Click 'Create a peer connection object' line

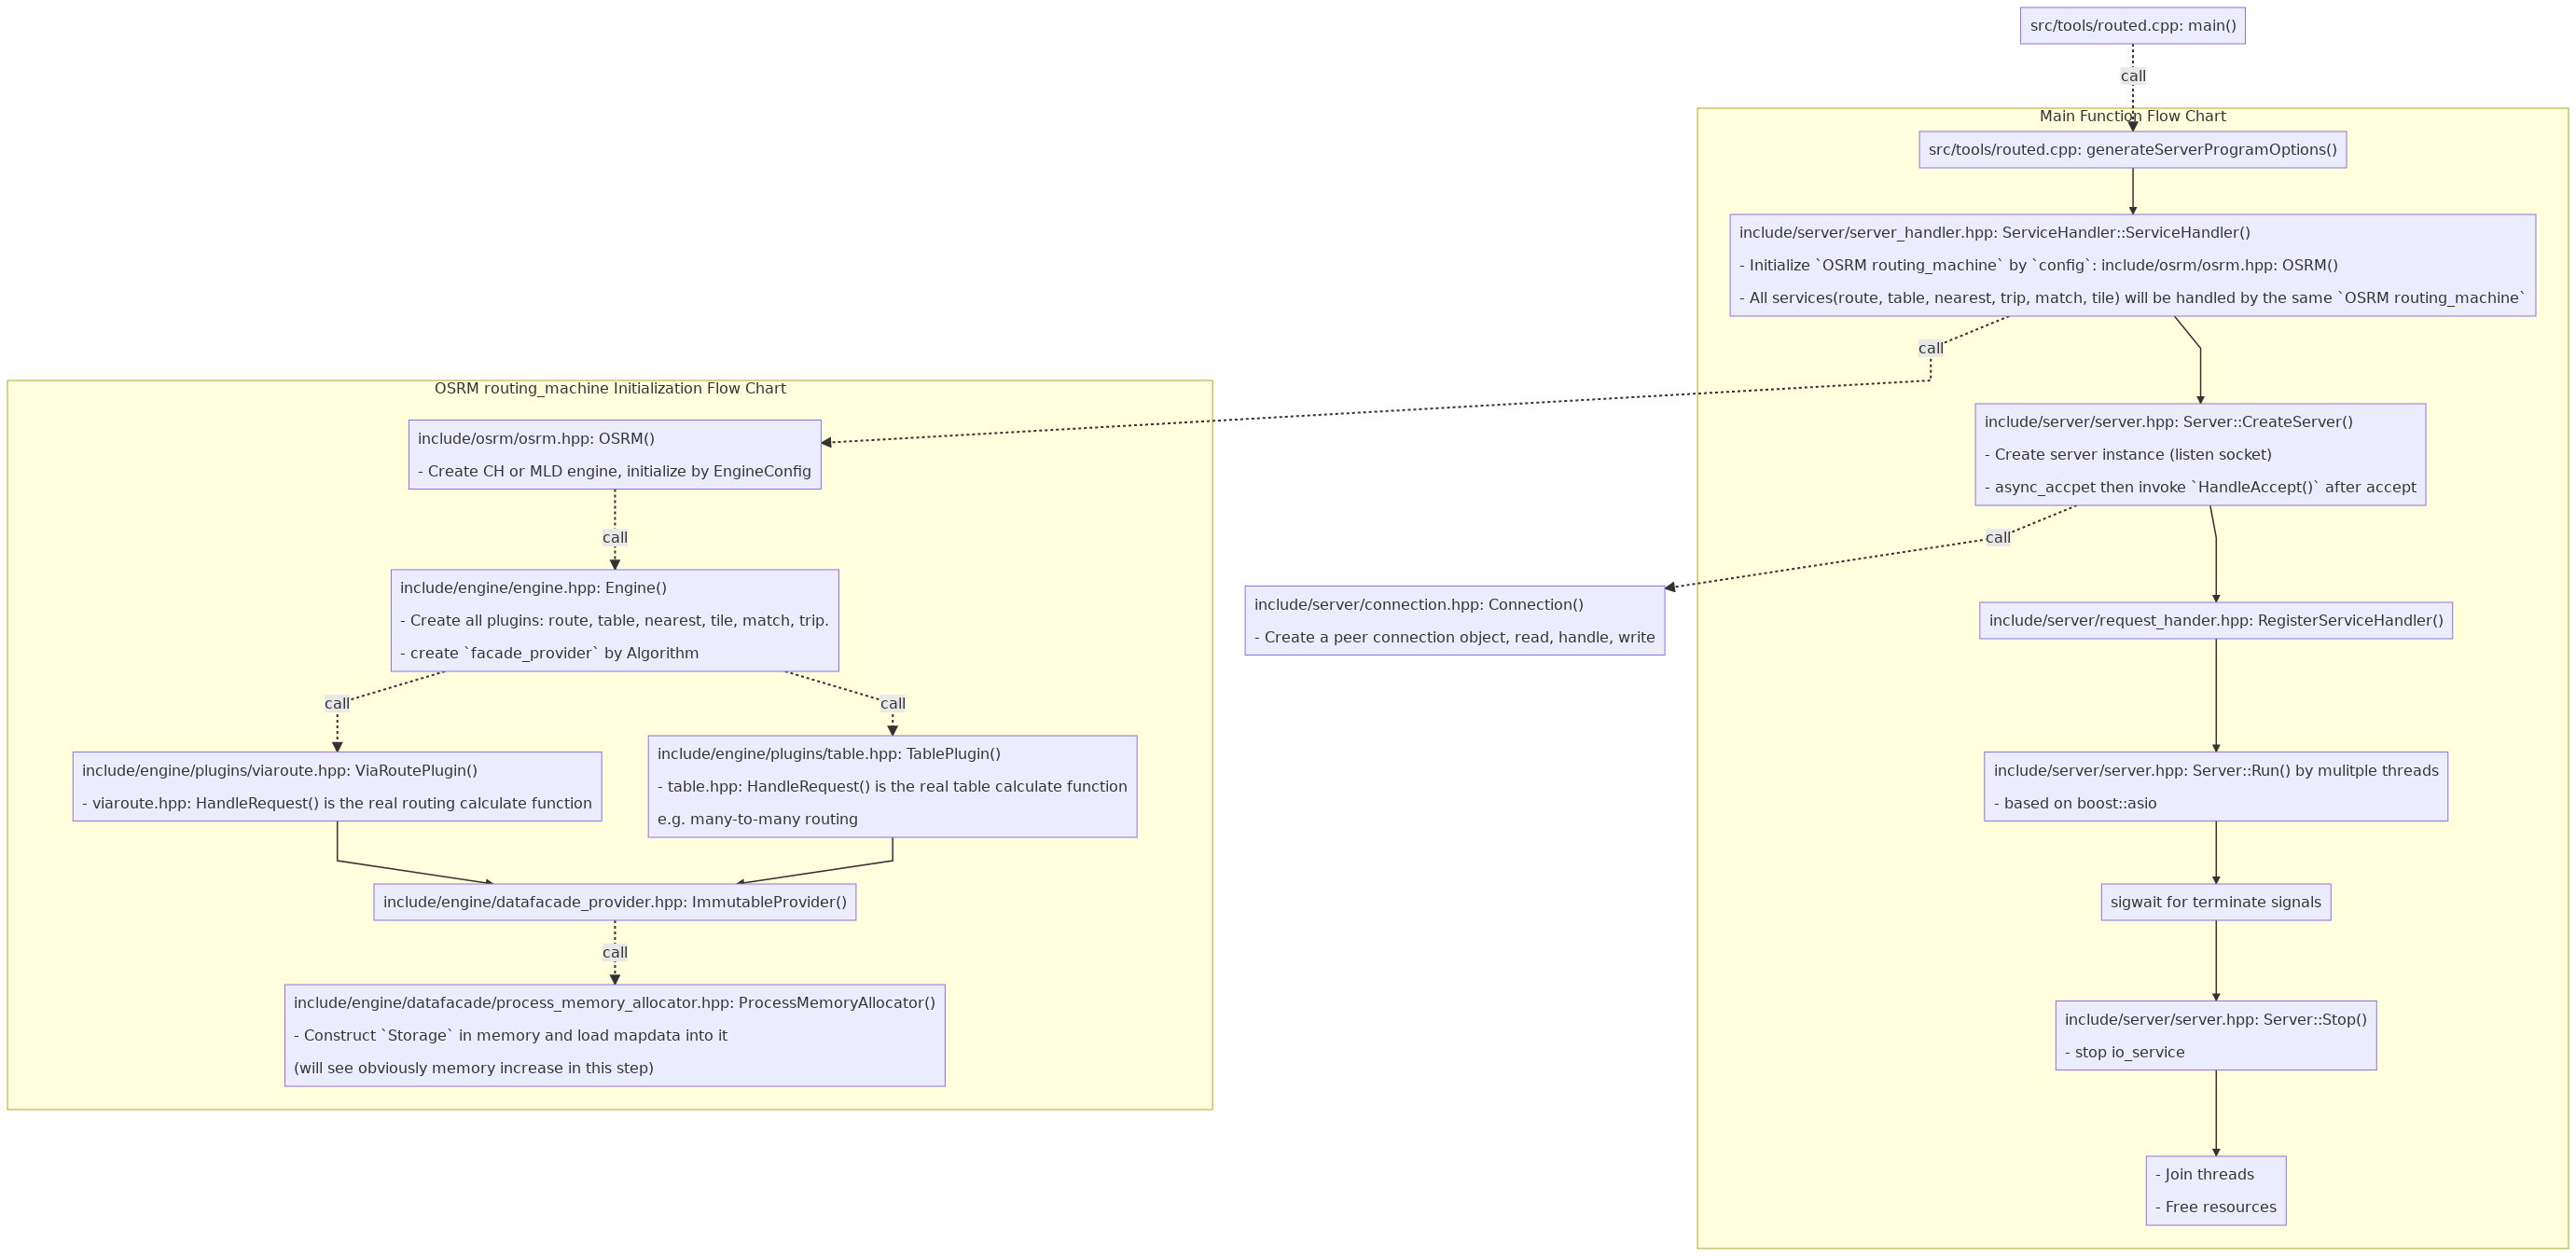(x=1454, y=638)
